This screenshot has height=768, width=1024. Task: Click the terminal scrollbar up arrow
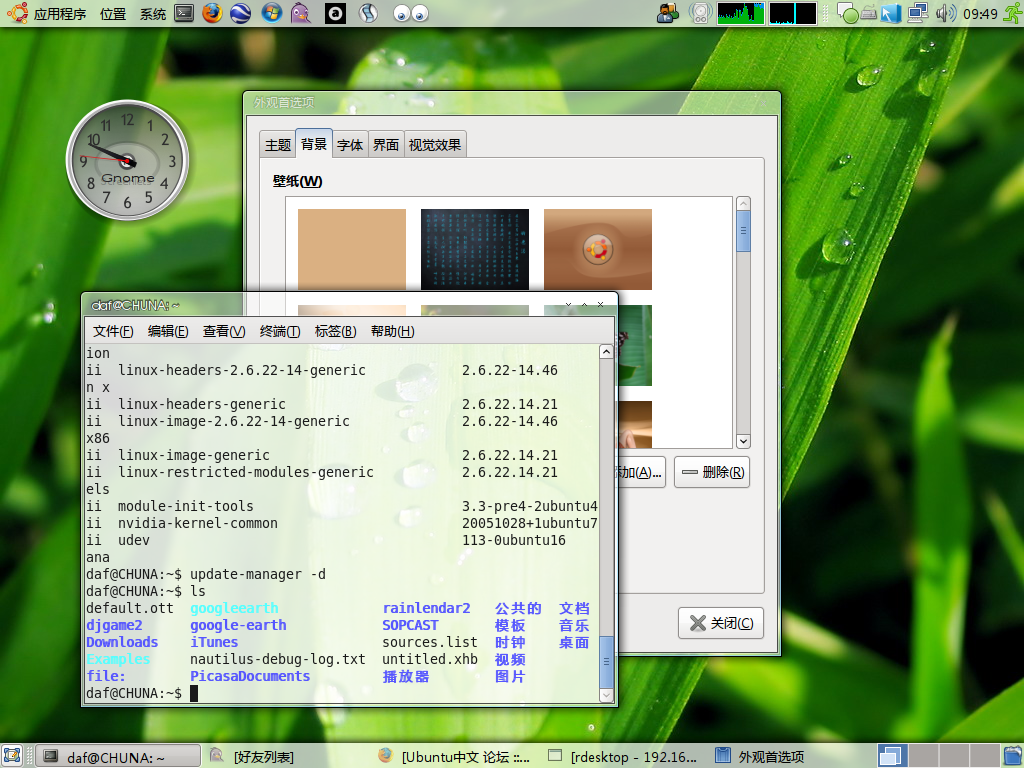tap(606, 352)
